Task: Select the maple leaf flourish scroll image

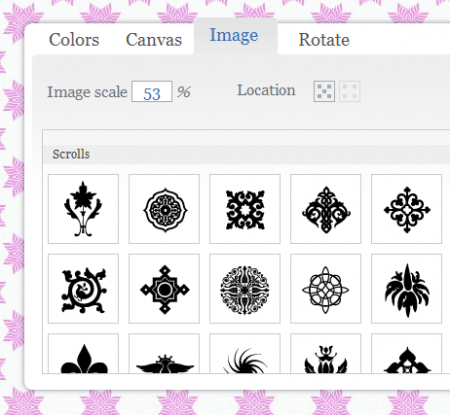Action: pyautogui.click(x=83, y=209)
